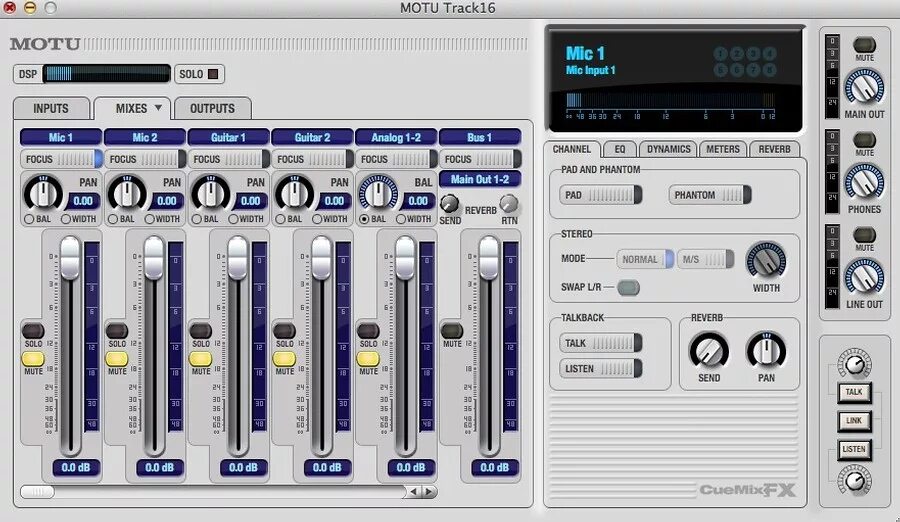Click the Talk button in Talkback section
900x522 pixels.
[600, 343]
